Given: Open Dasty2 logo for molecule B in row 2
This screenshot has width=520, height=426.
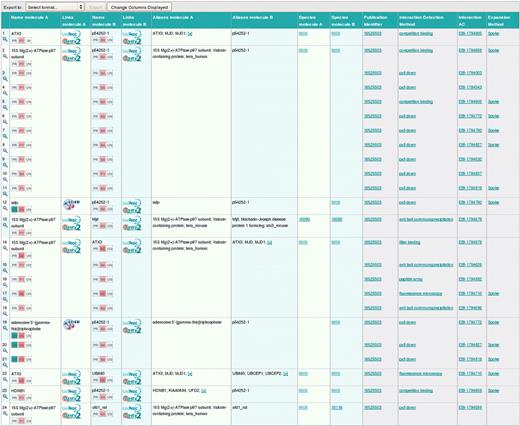Looking at the screenshot, I should 132,58.
